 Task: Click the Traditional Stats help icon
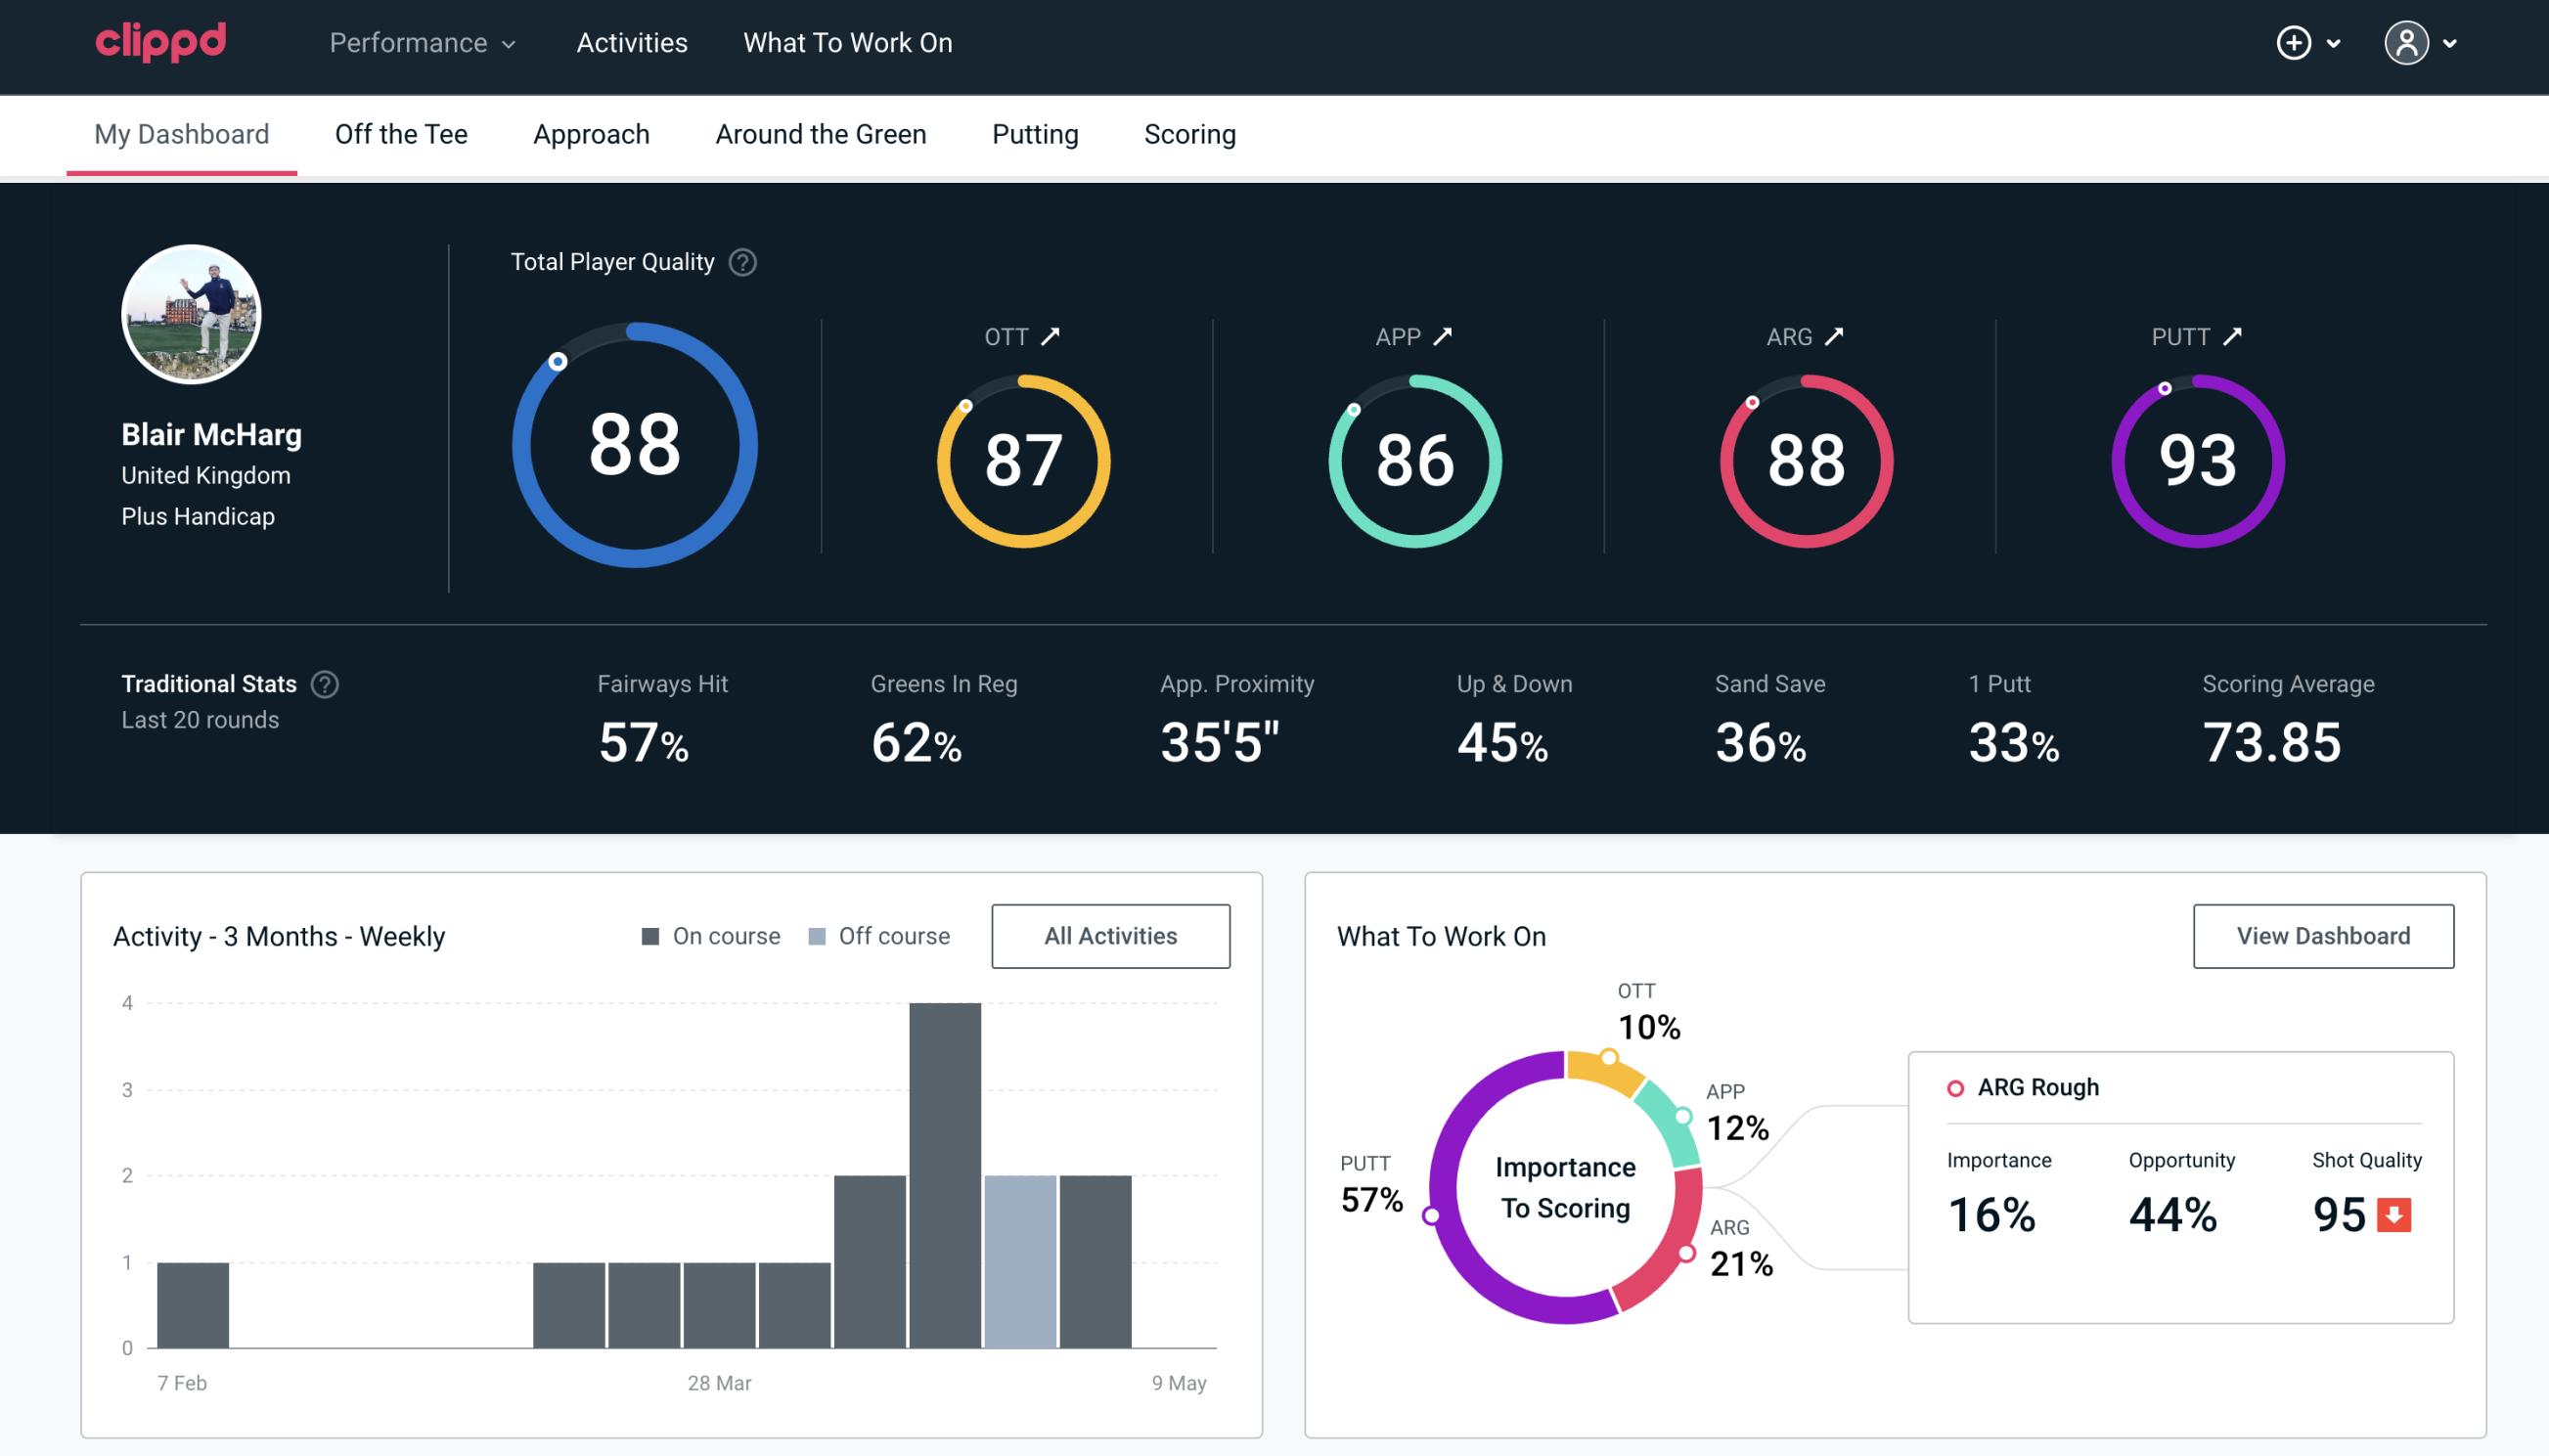(x=326, y=683)
